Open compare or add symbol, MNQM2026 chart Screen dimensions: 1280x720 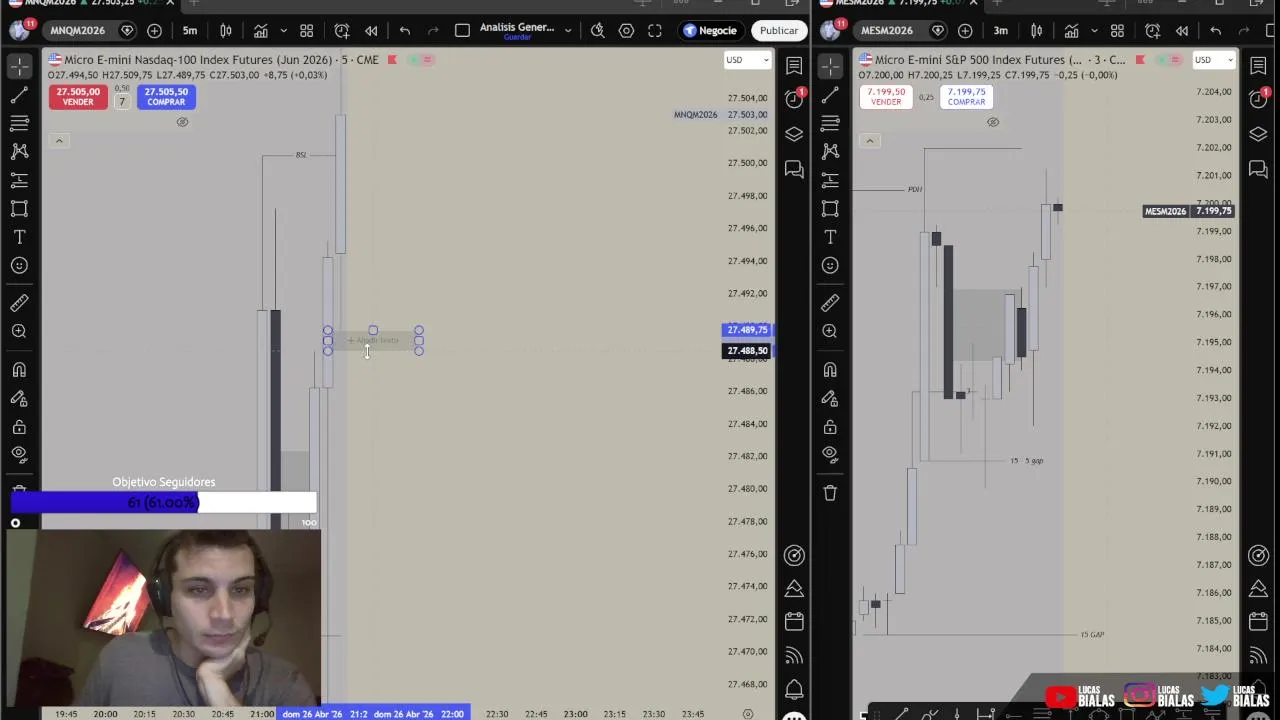[x=154, y=31]
